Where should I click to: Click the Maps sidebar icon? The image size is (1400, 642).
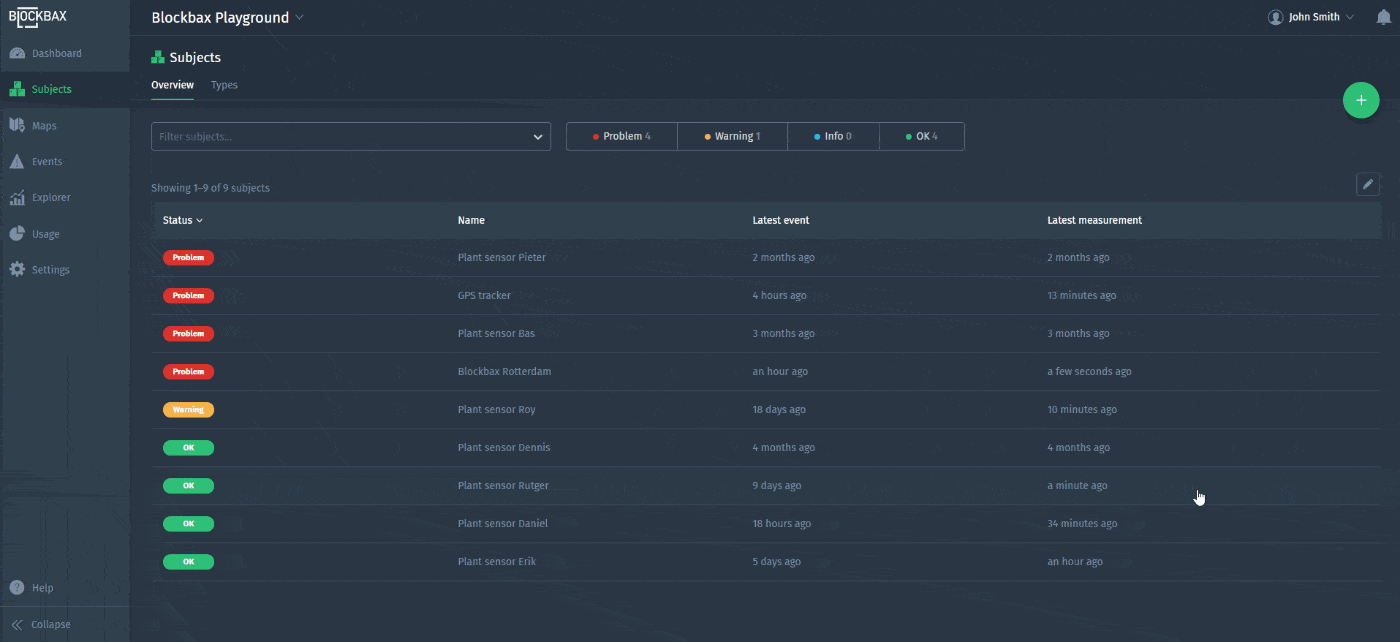point(17,125)
